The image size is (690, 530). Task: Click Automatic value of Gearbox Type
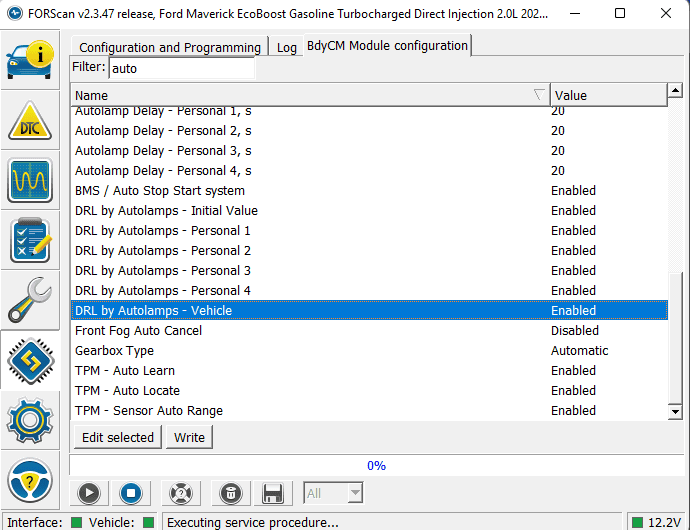point(580,350)
